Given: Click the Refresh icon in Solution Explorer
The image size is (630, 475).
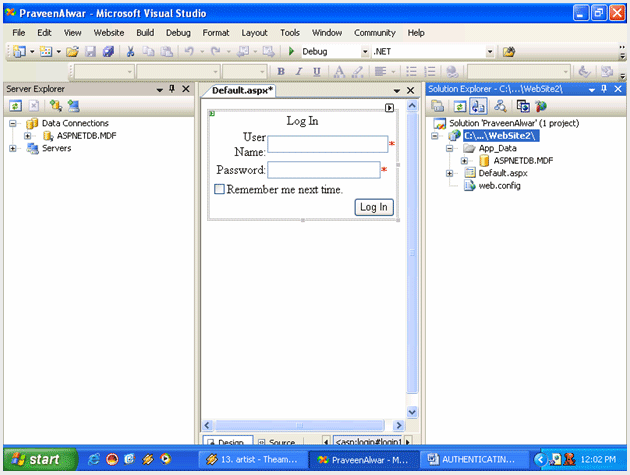Looking at the screenshot, I should pyautogui.click(x=460, y=106).
